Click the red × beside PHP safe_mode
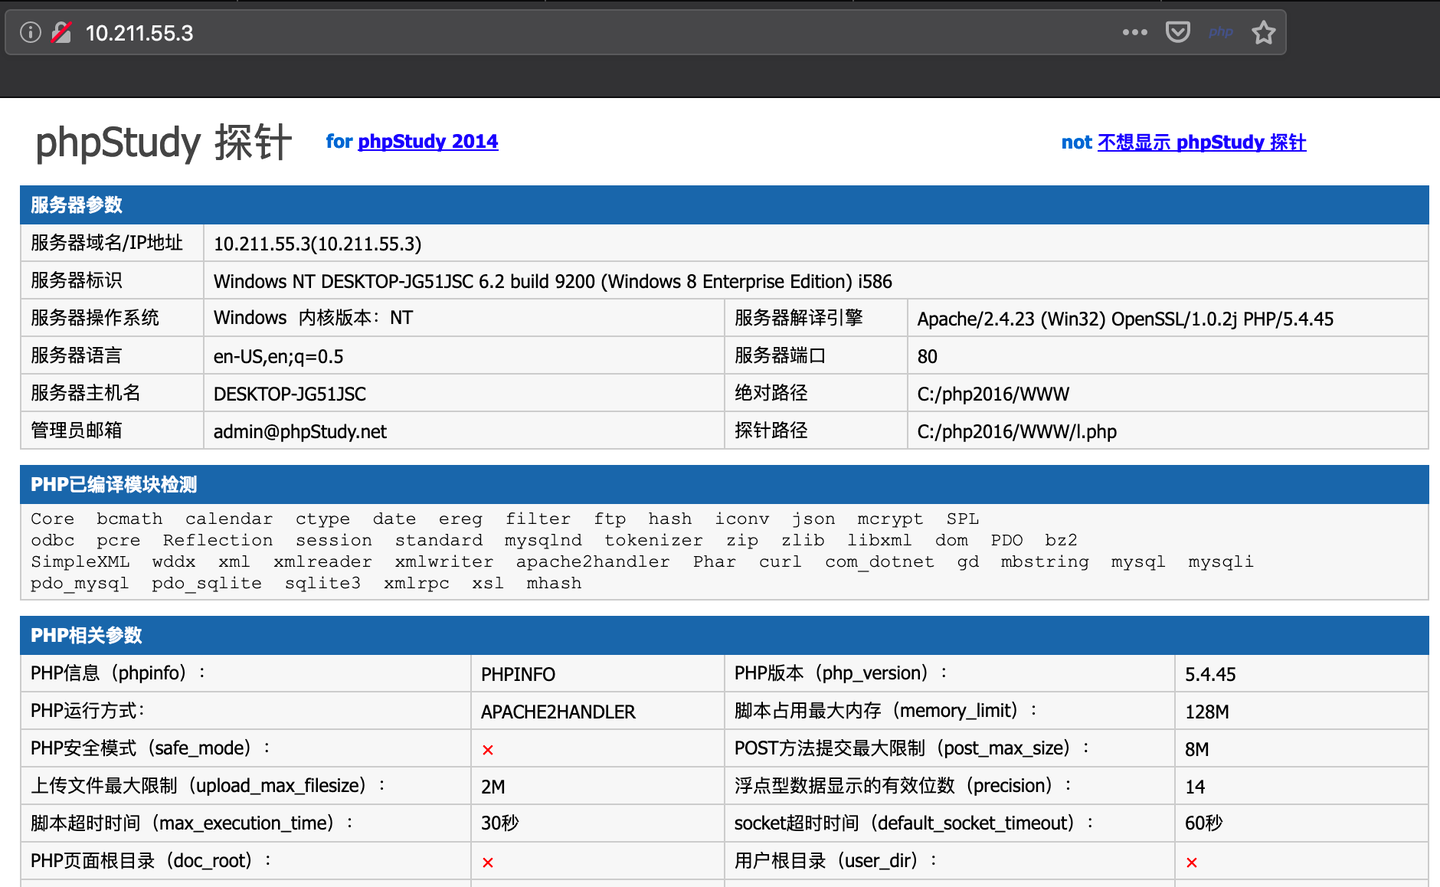 pyautogui.click(x=486, y=748)
